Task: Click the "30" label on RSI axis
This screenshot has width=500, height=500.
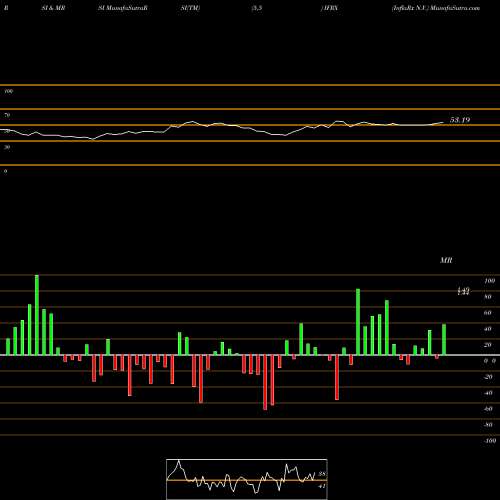Action: coord(7,147)
